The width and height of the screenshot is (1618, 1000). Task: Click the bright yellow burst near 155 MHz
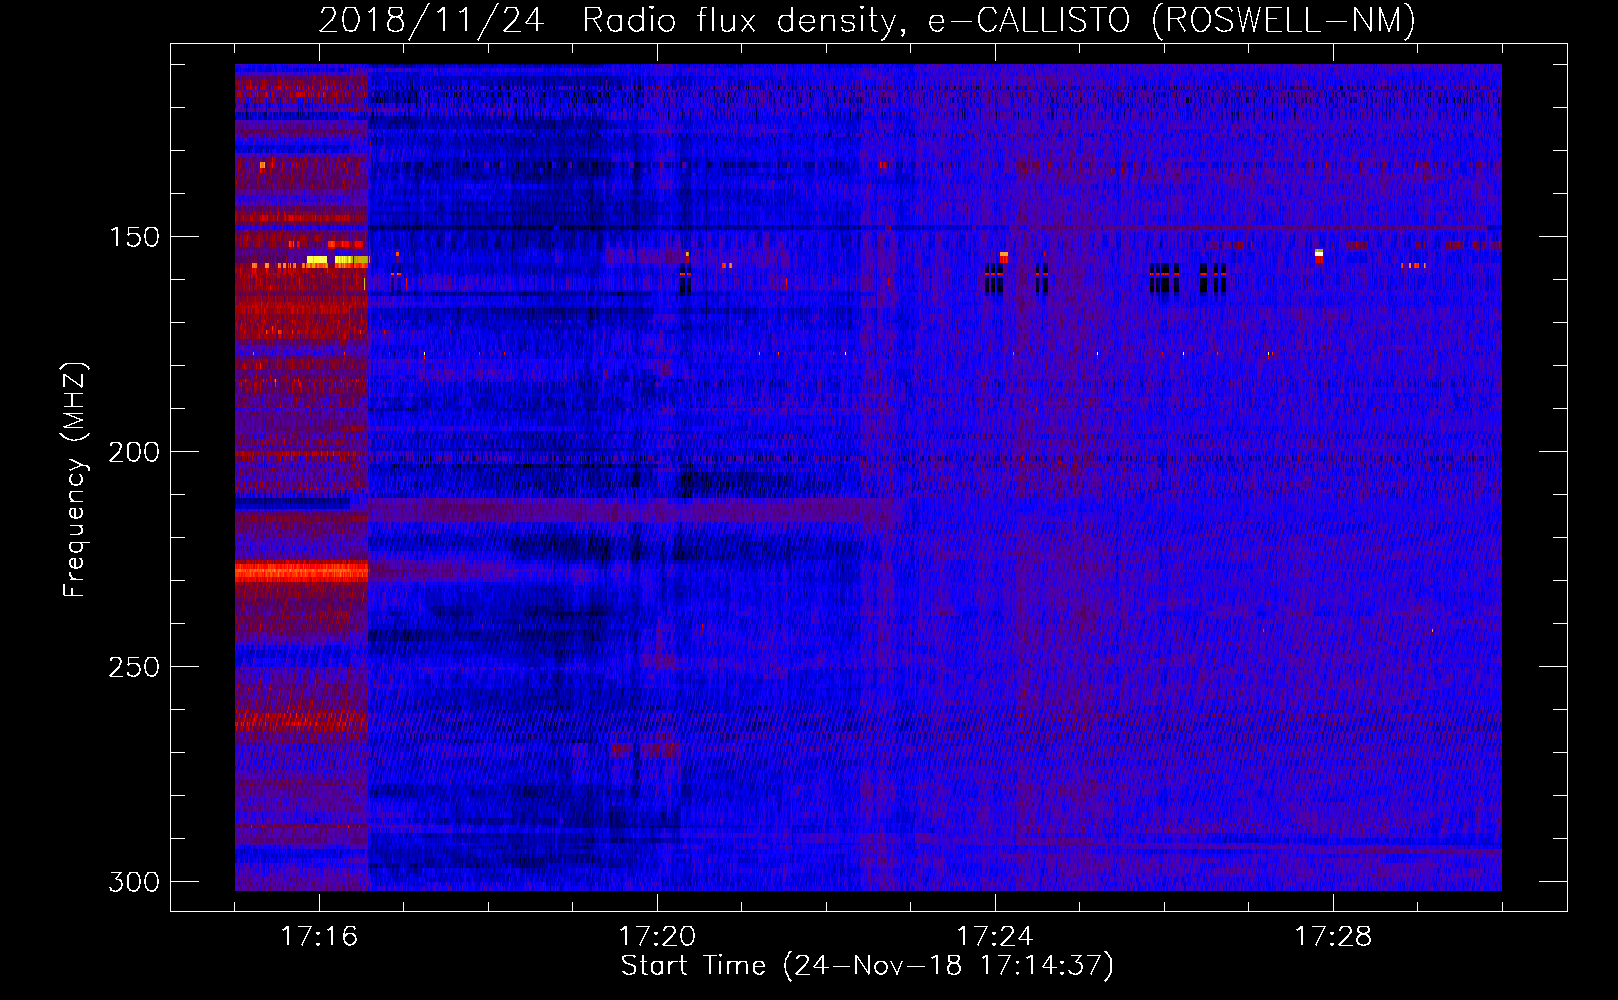[x=338, y=261]
